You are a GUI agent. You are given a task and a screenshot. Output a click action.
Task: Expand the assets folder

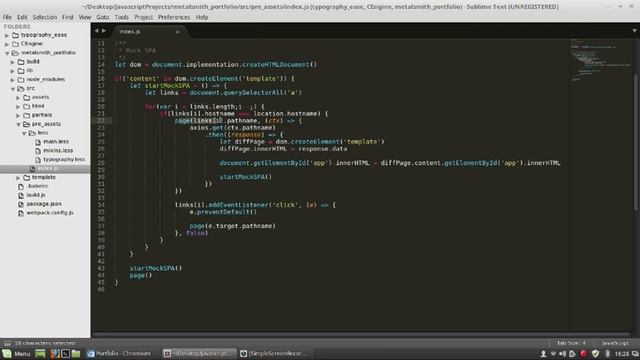coord(18,98)
